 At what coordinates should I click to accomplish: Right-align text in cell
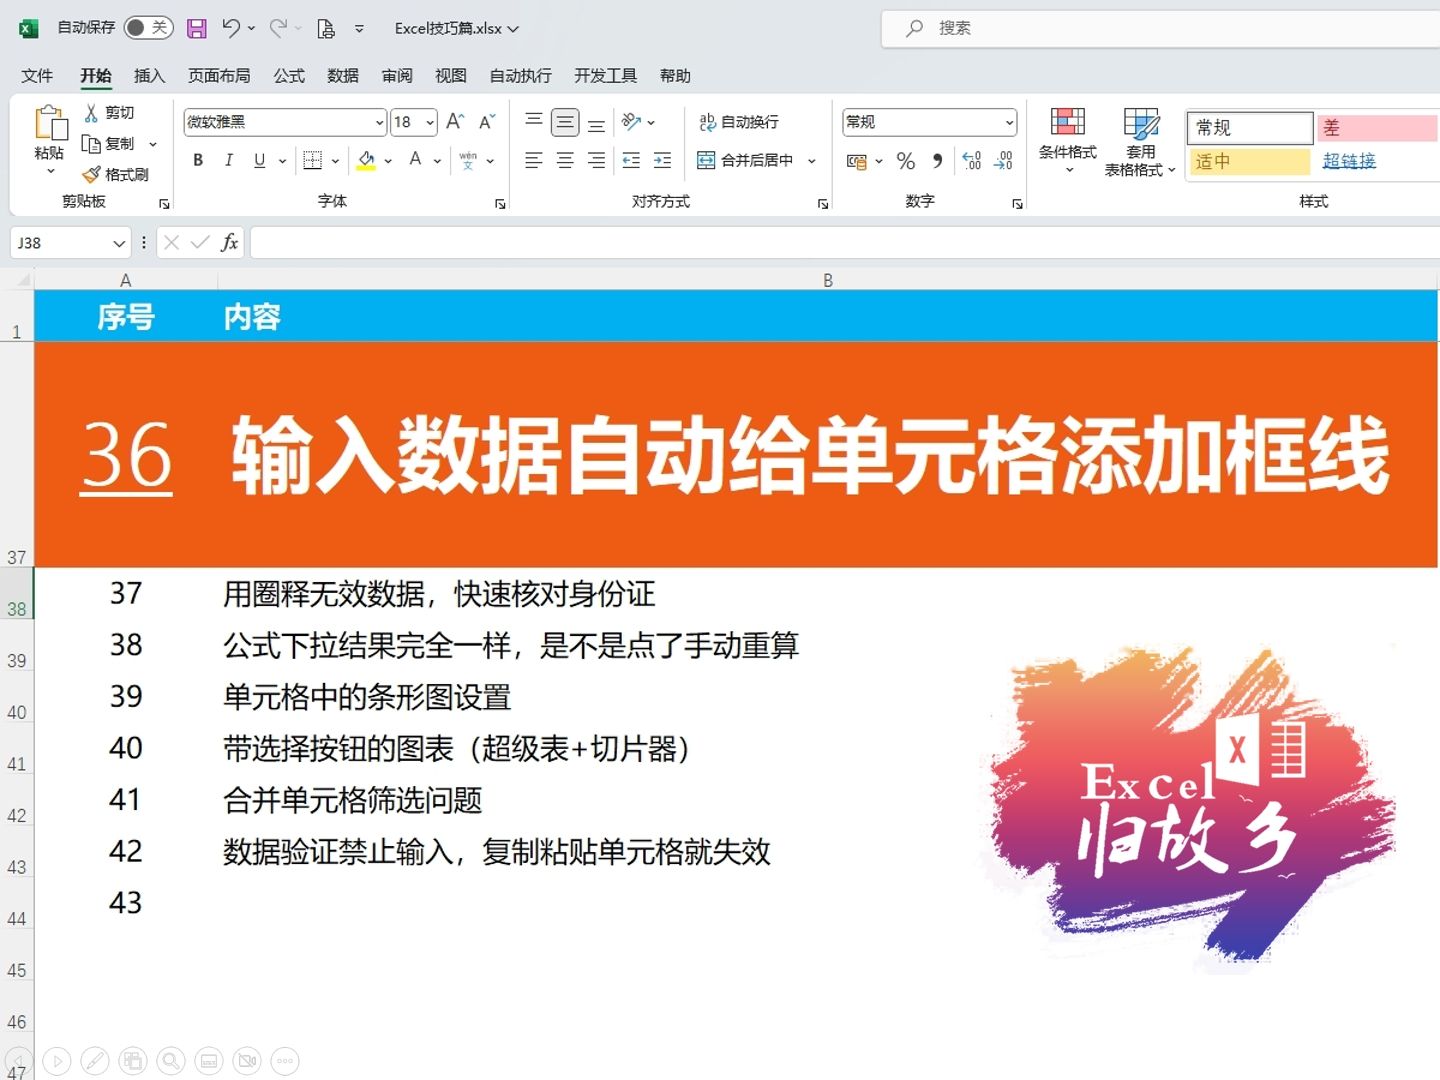click(x=596, y=160)
